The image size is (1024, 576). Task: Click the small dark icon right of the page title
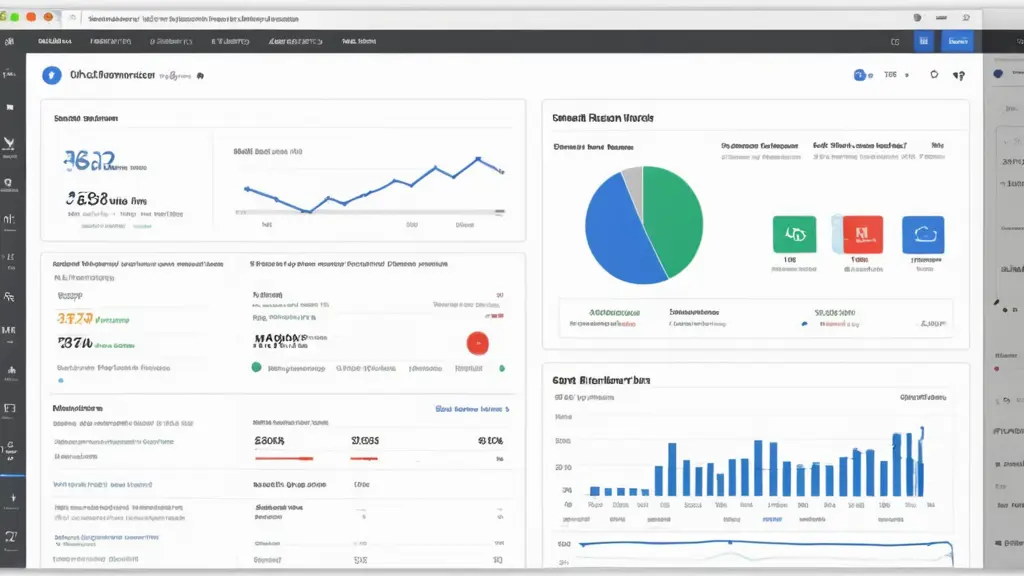tap(200, 76)
